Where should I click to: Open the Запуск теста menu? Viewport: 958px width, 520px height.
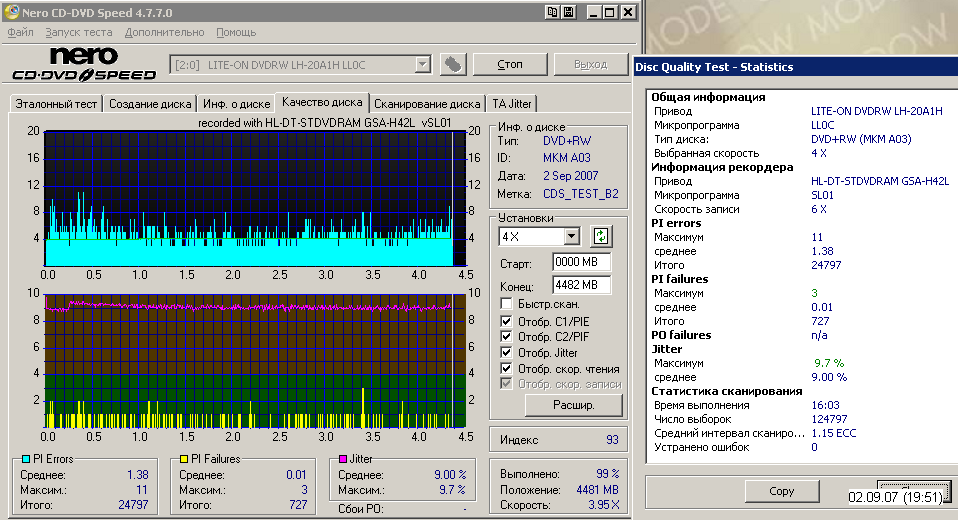pyautogui.click(x=79, y=33)
